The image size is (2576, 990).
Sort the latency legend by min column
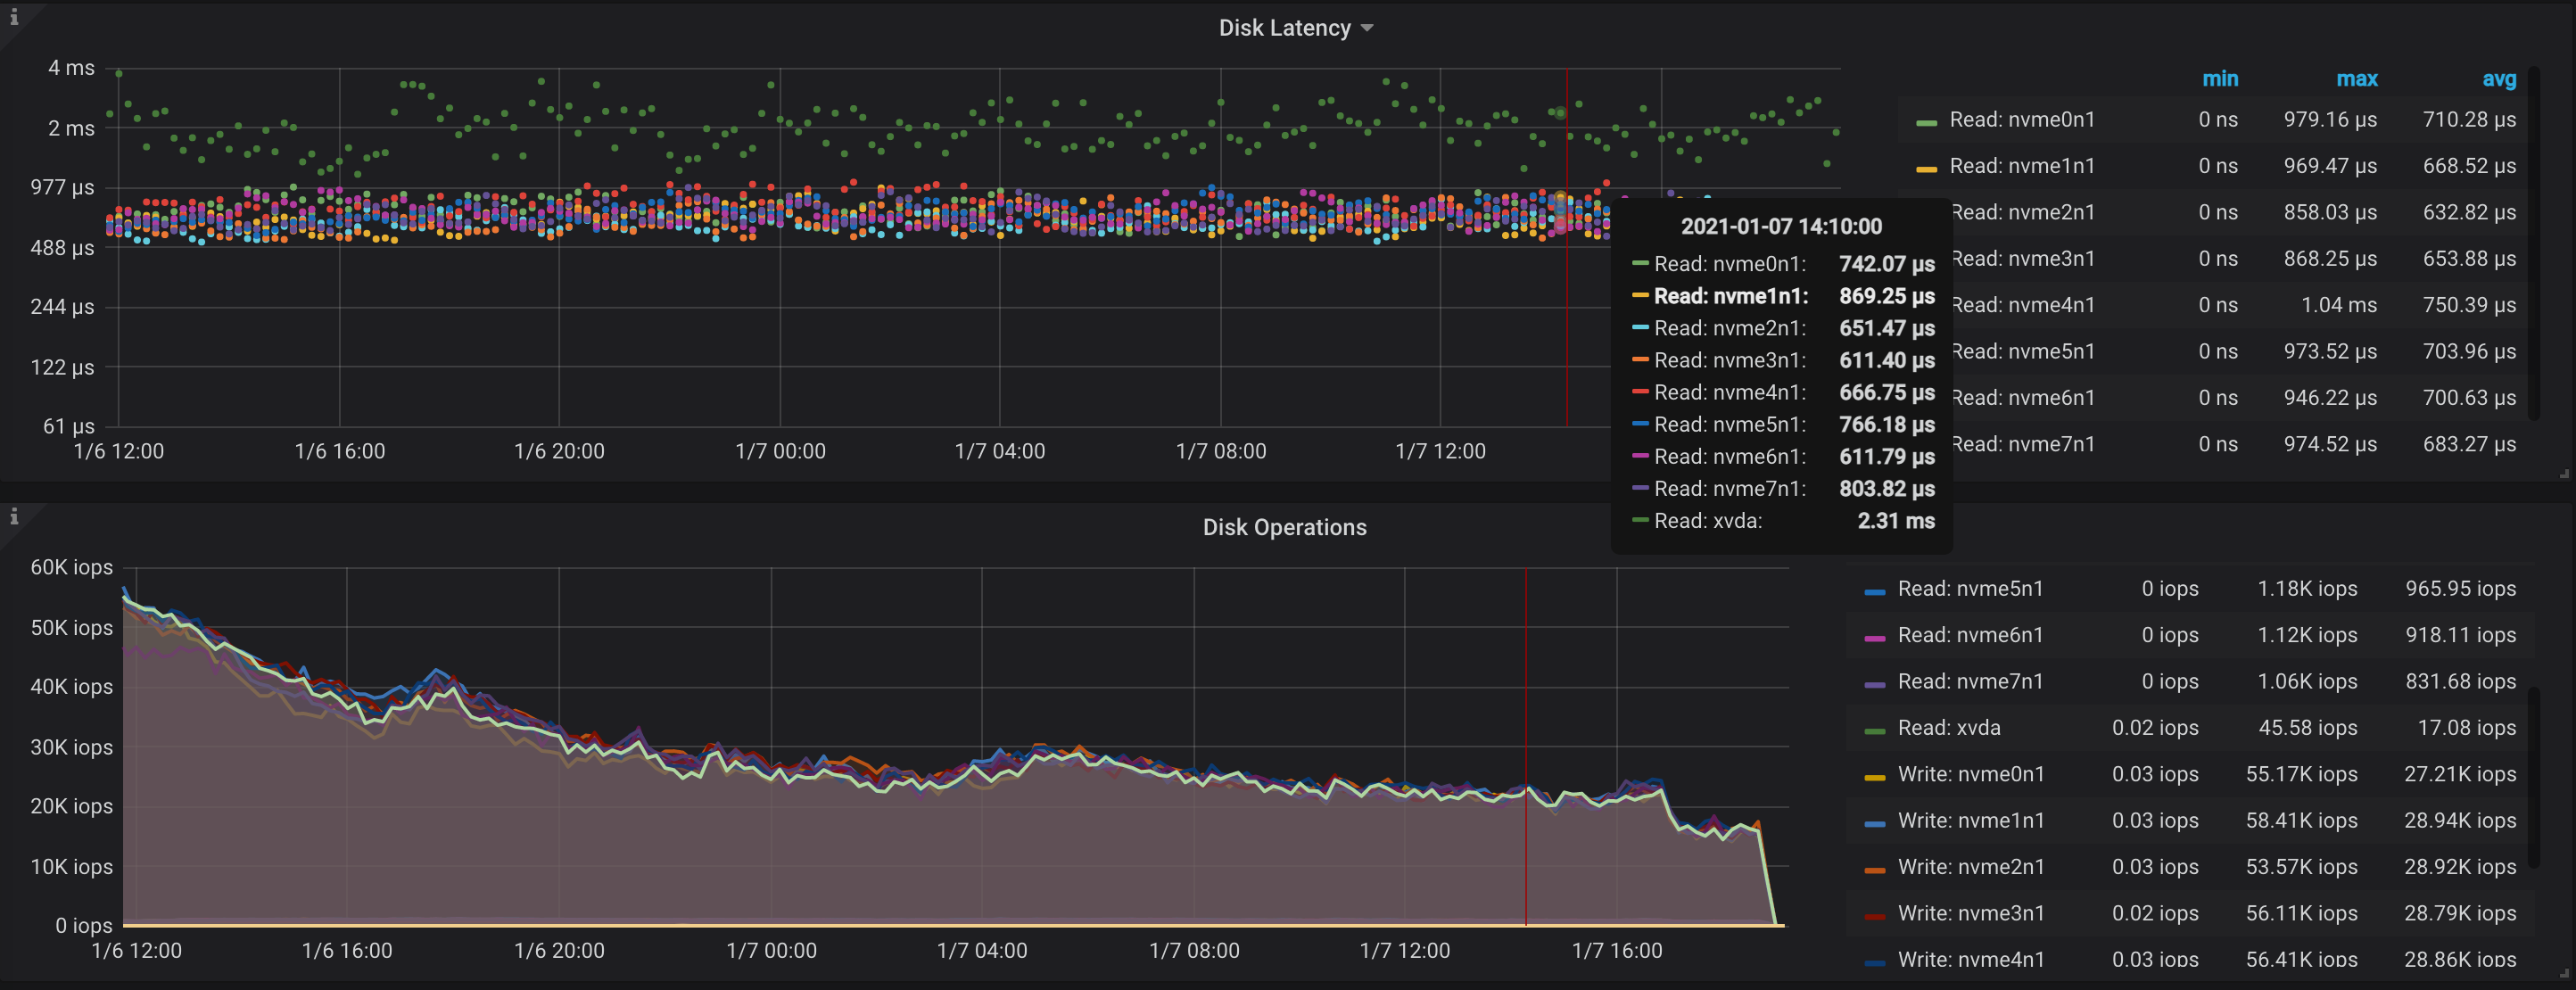tap(2220, 79)
